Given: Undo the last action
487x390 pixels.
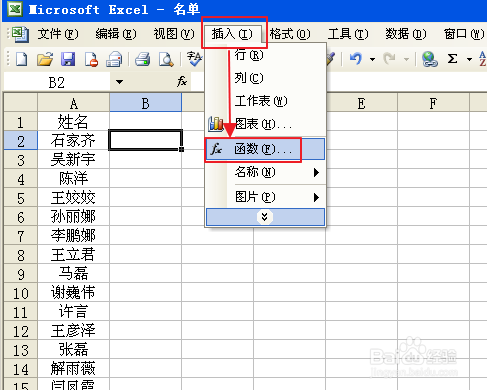Looking at the screenshot, I should point(356,59).
